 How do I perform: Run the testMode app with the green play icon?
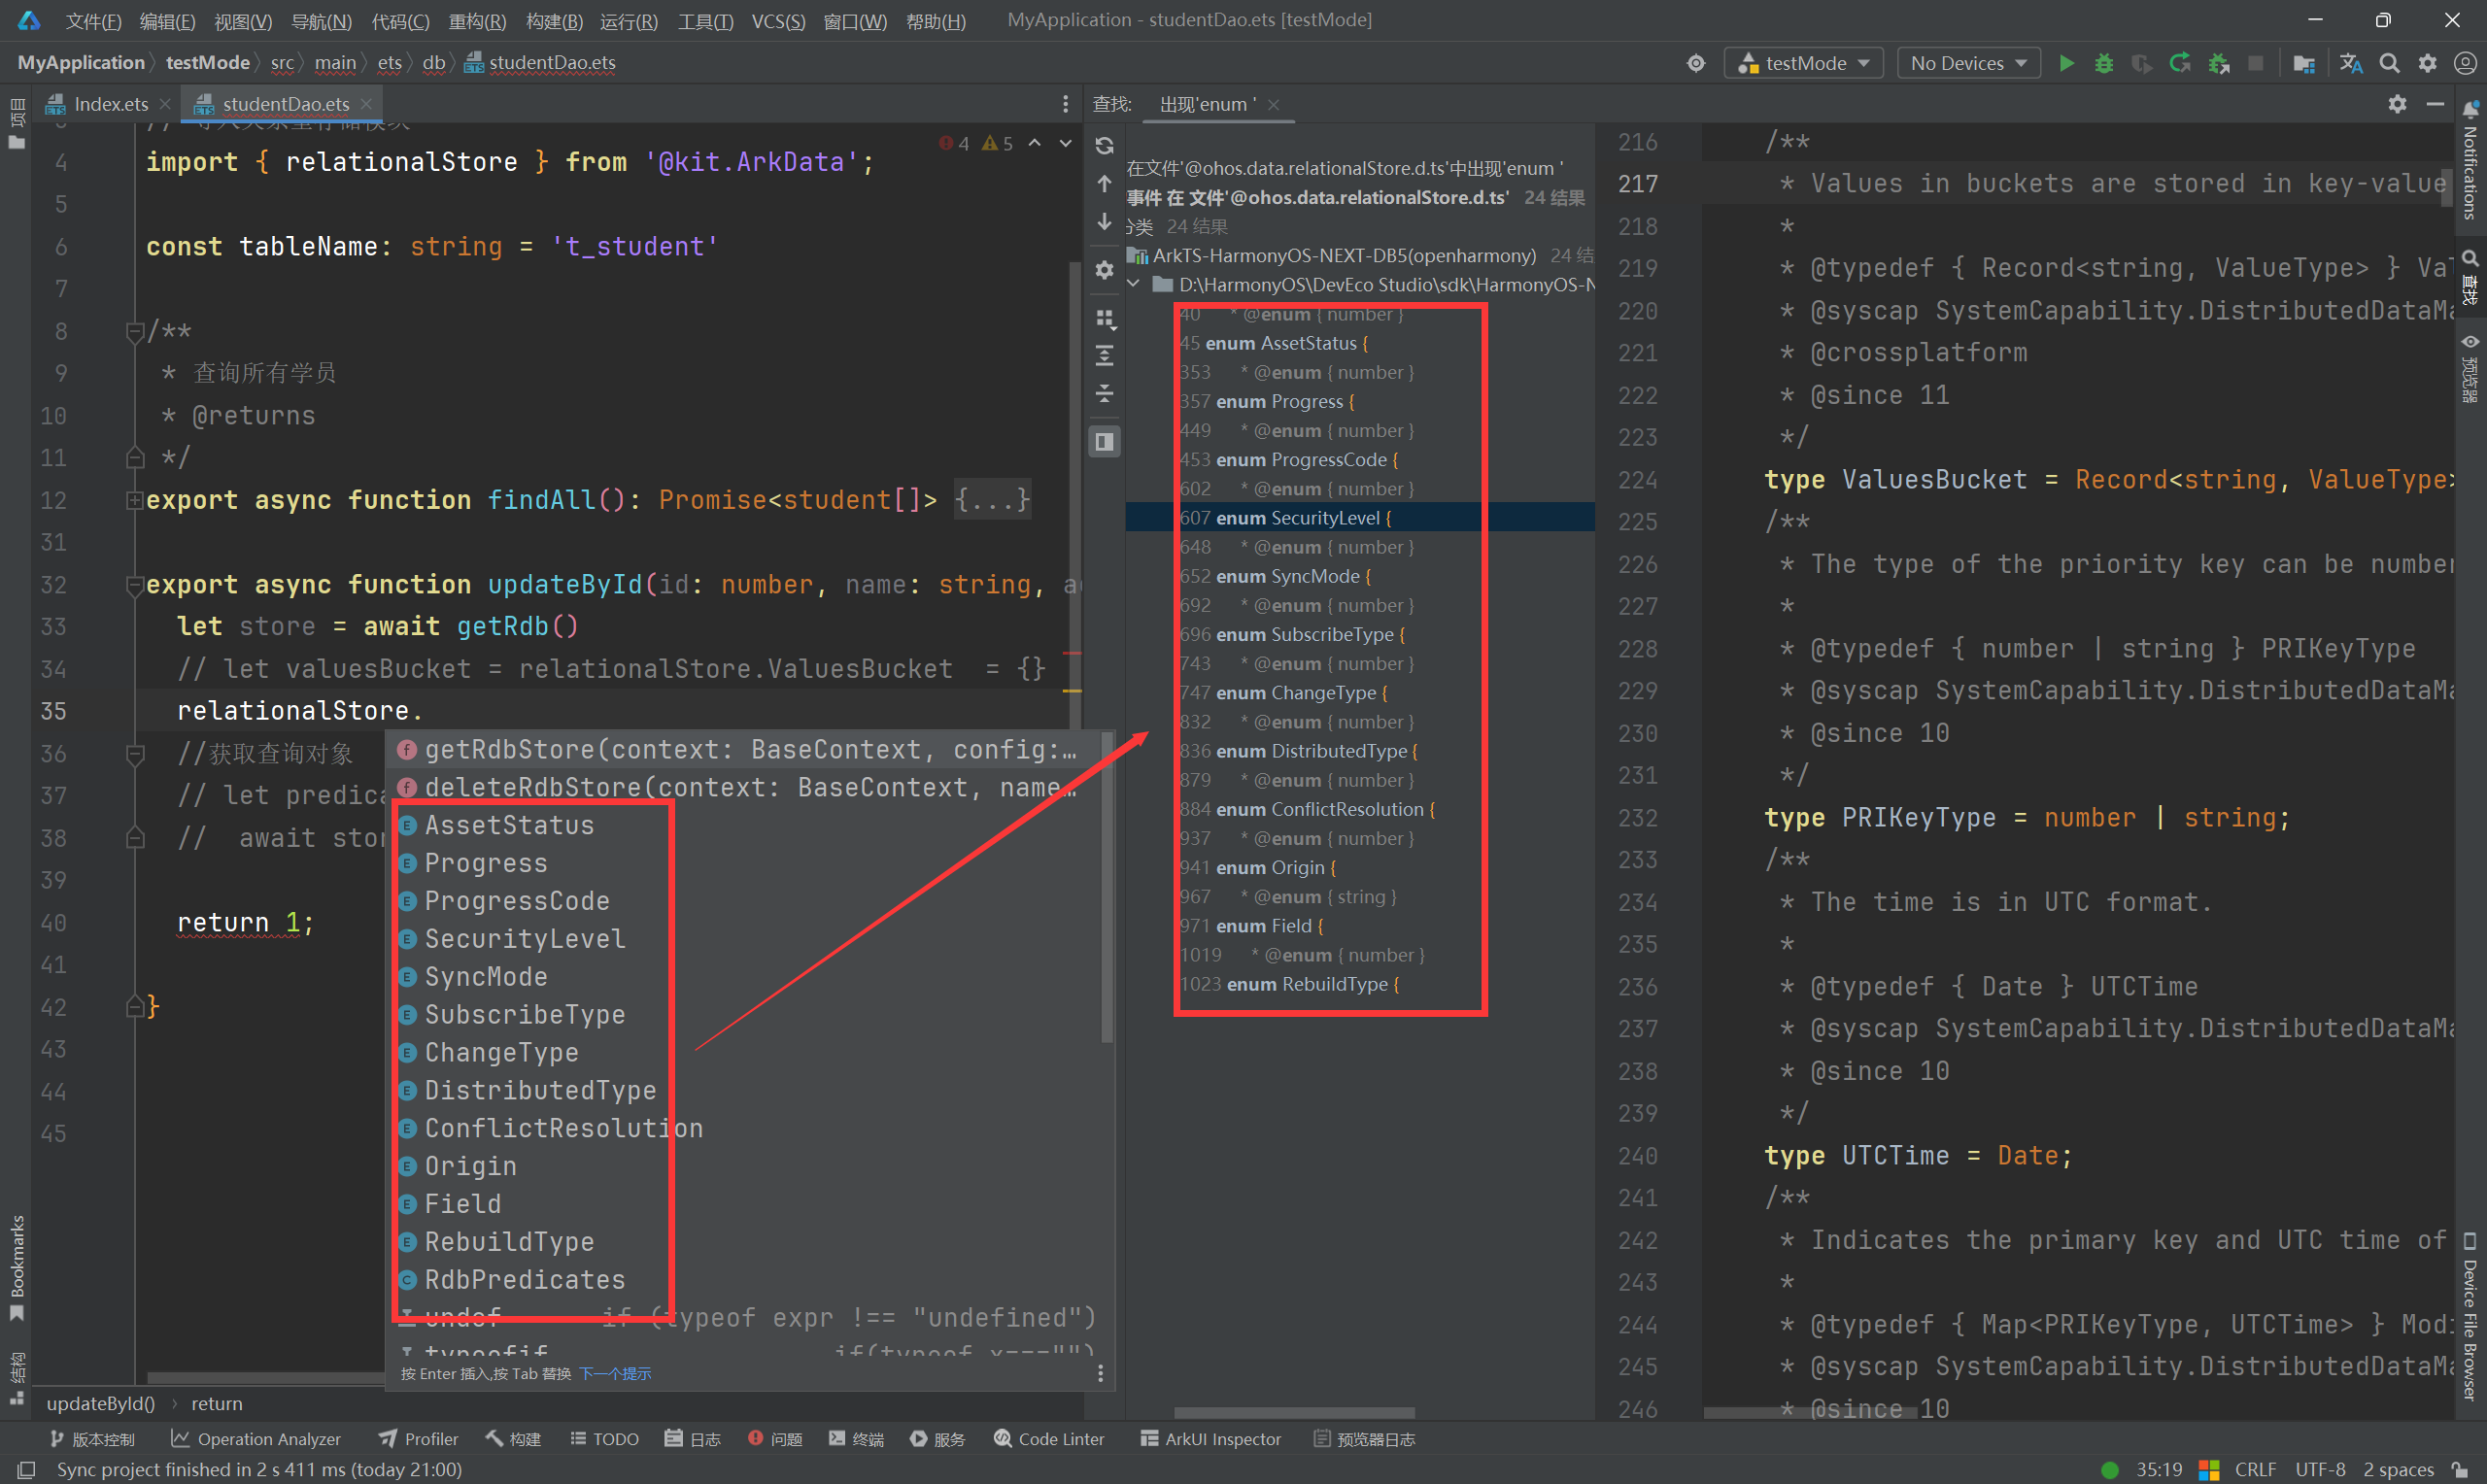(2066, 63)
